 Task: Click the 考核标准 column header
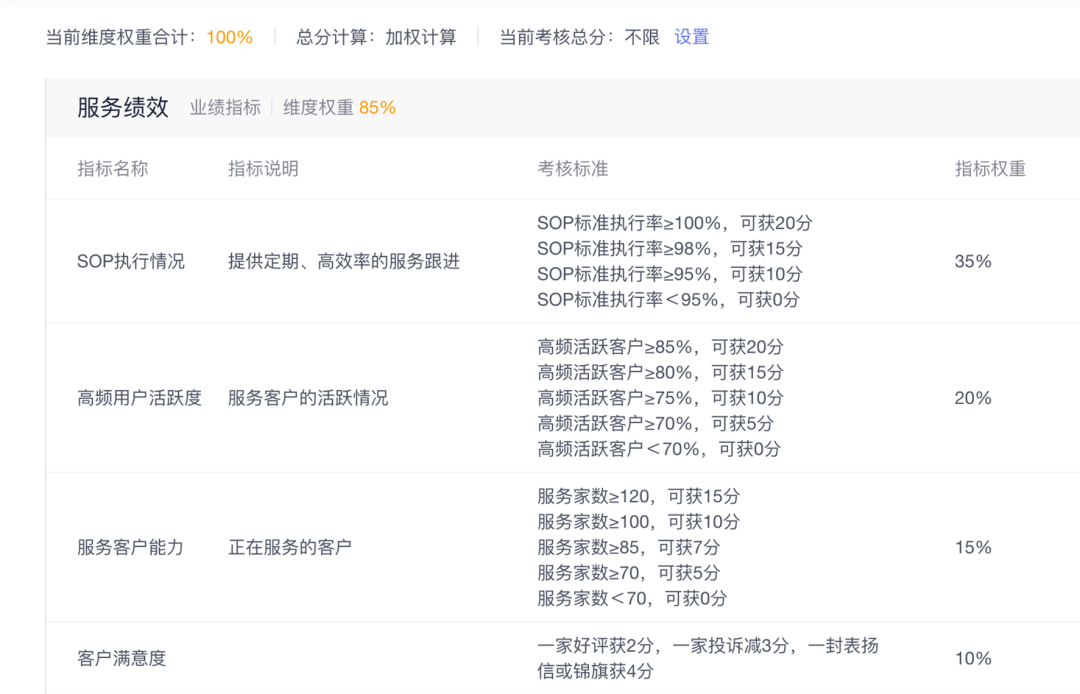572,169
